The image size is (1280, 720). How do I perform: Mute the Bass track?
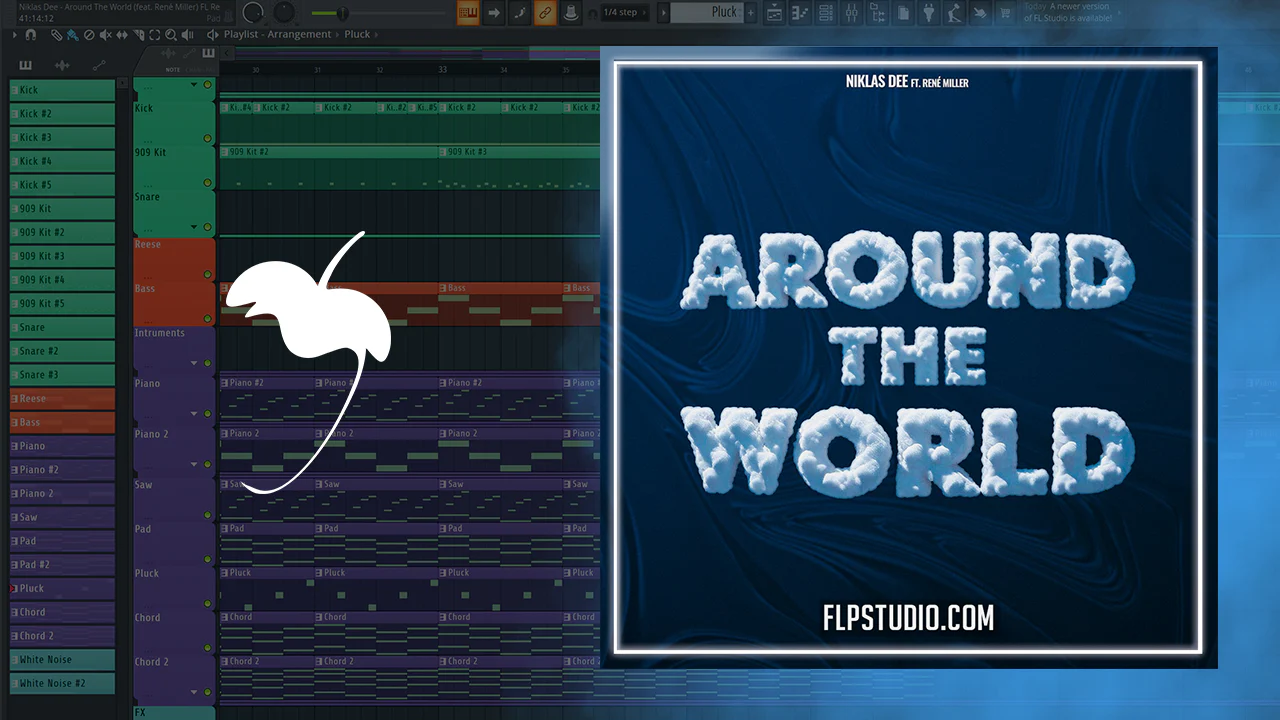point(207,318)
